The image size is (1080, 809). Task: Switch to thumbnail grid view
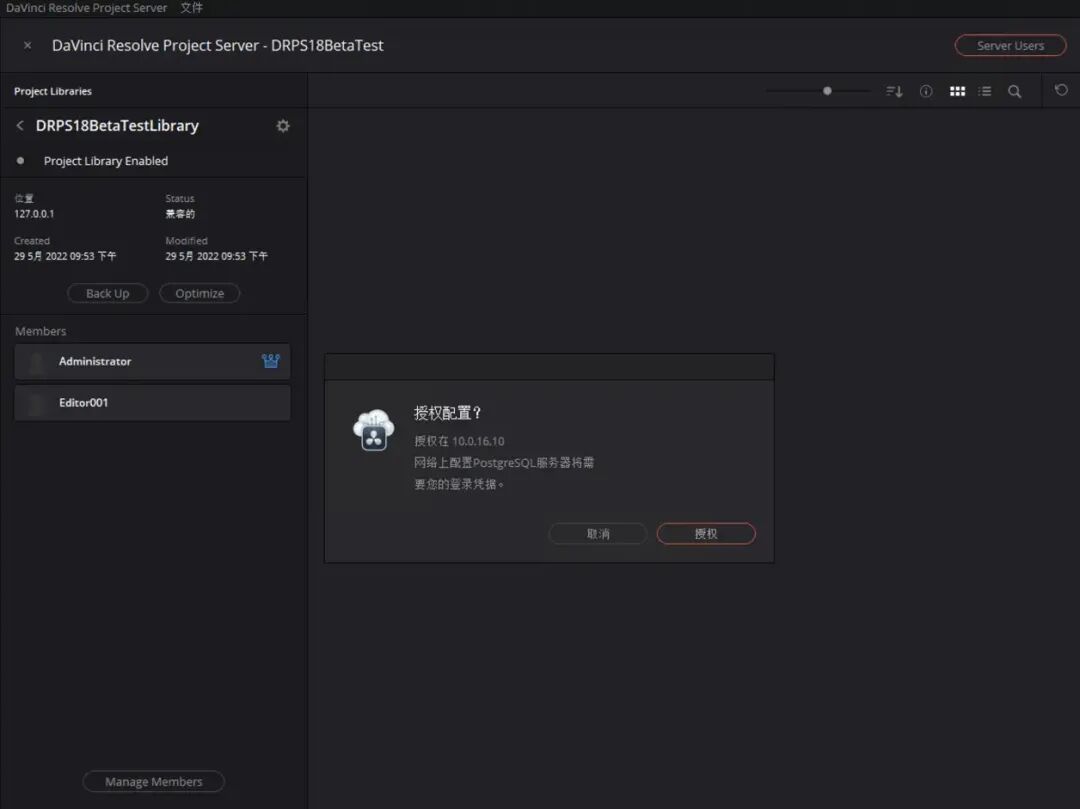[957, 91]
